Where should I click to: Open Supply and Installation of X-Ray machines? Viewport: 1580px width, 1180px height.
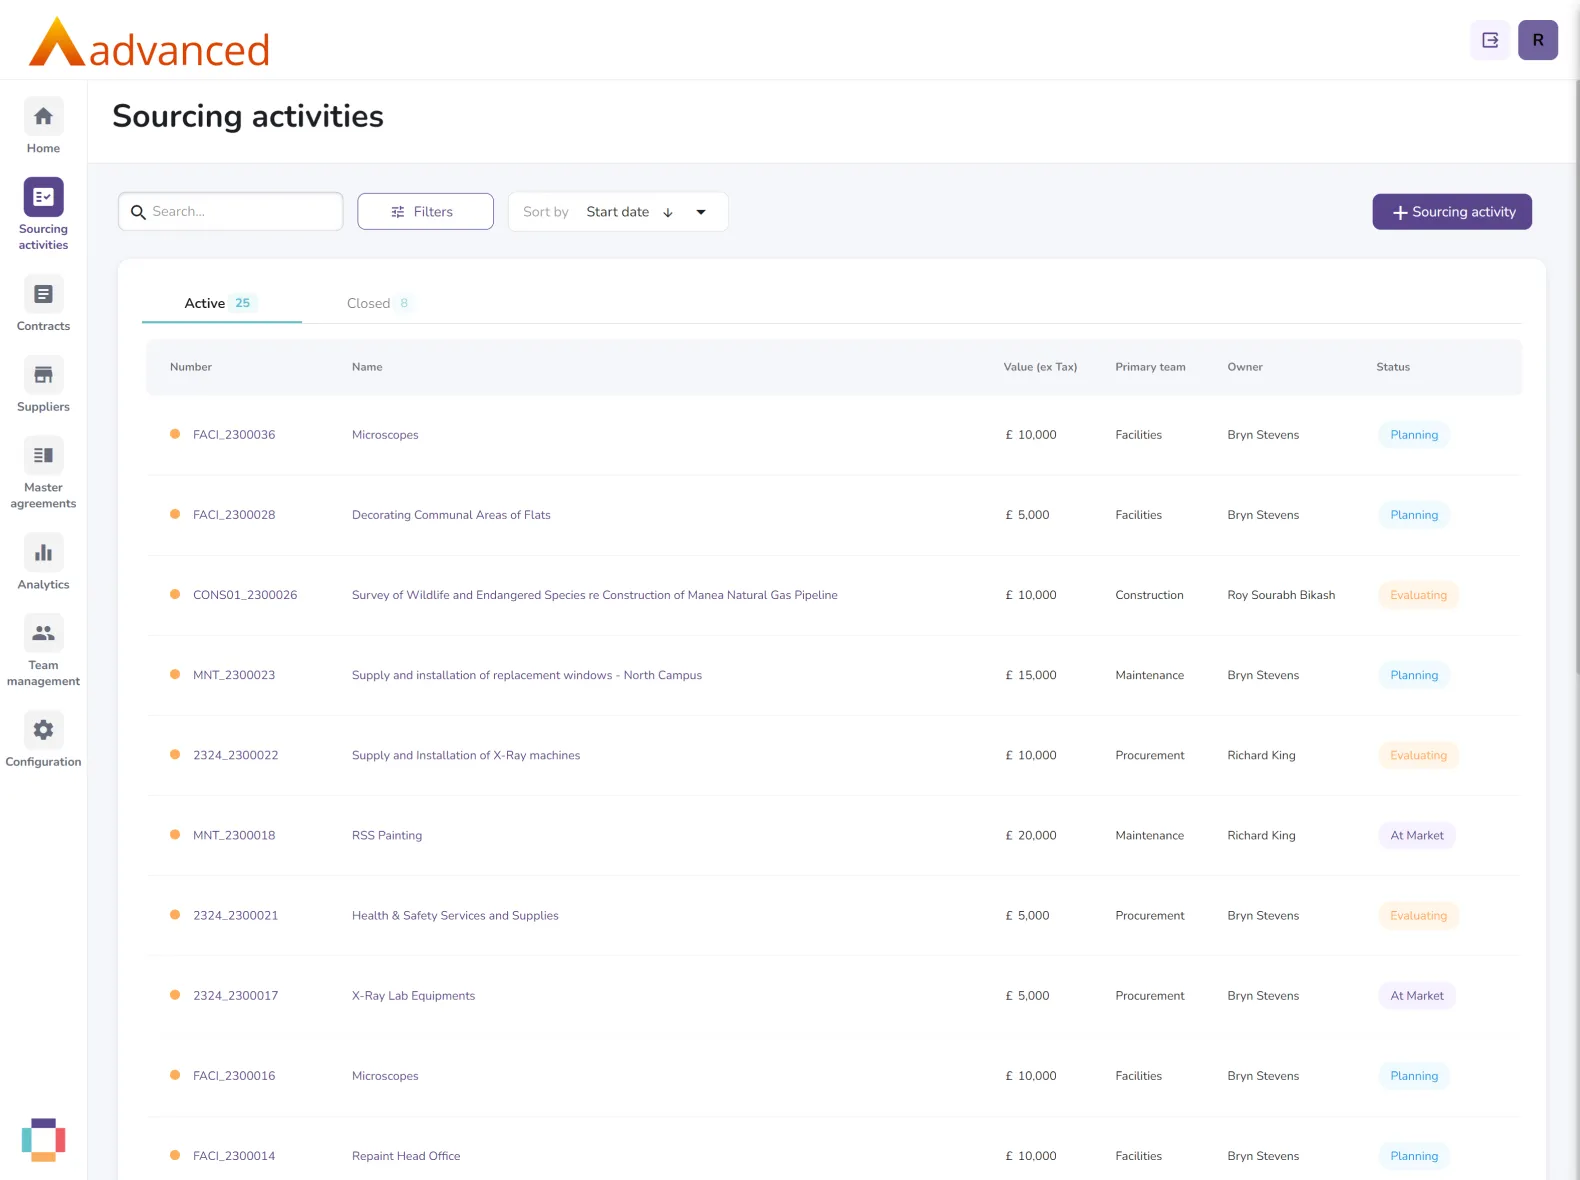click(466, 755)
